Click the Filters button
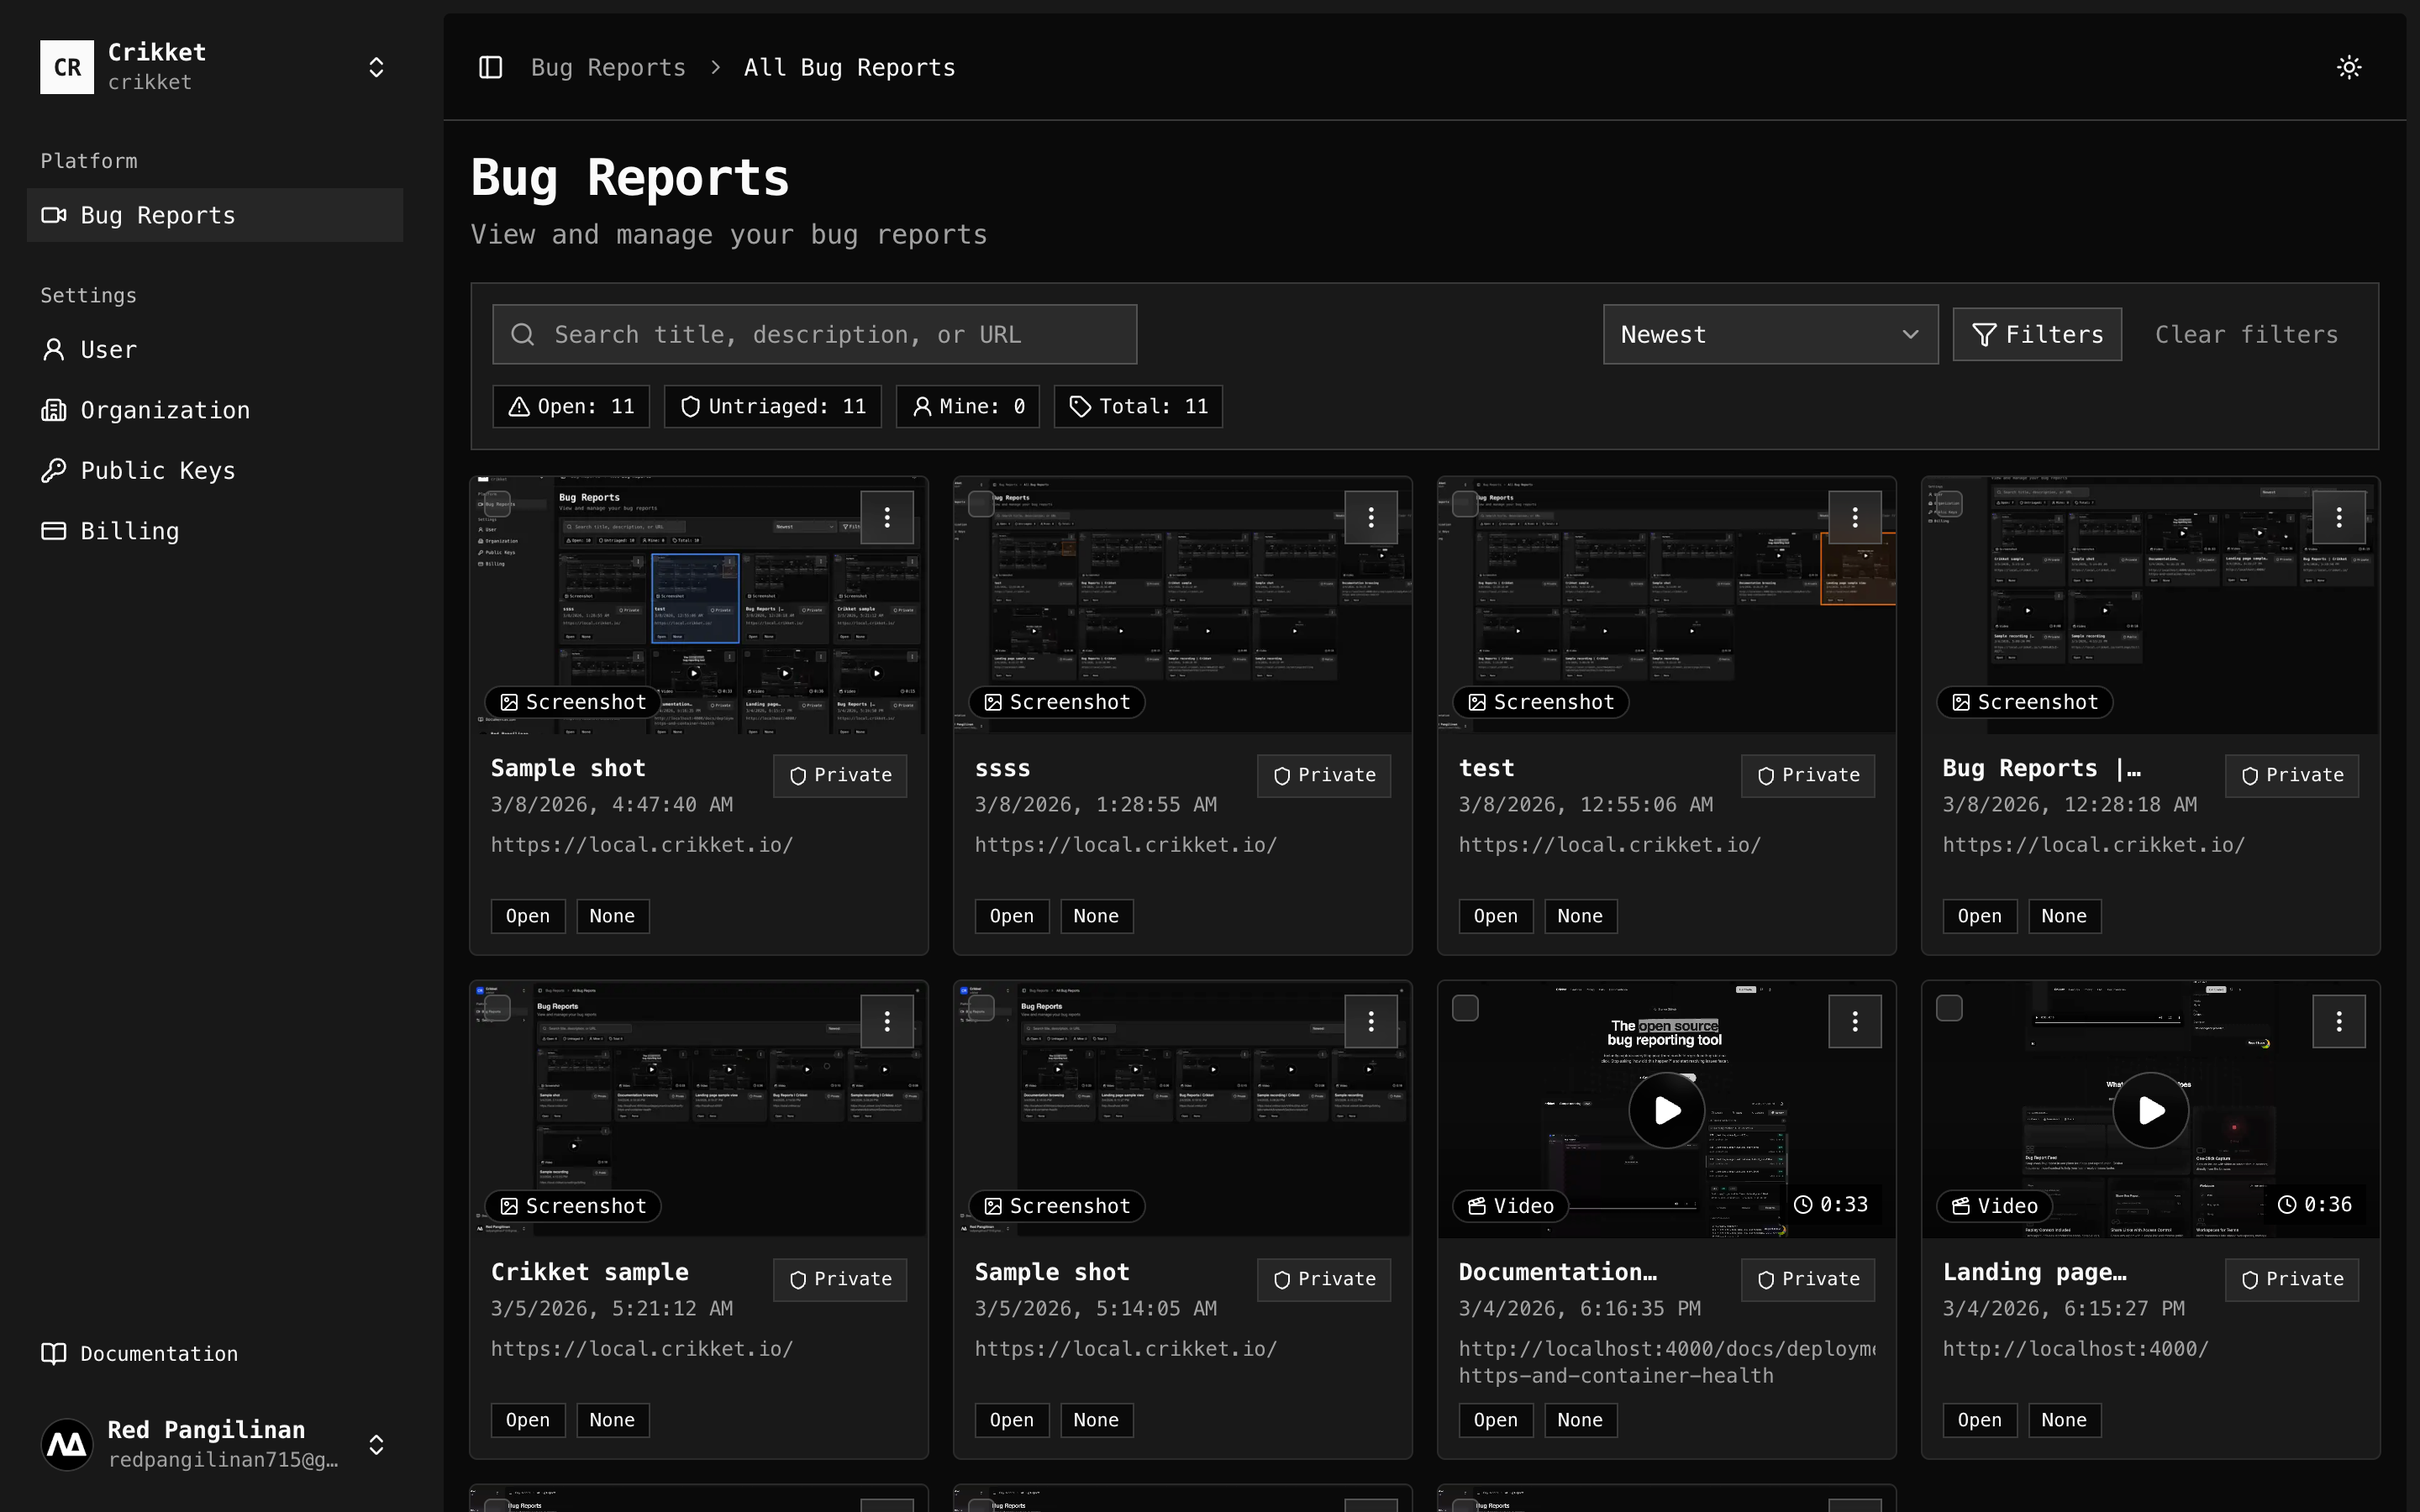 click(2037, 334)
